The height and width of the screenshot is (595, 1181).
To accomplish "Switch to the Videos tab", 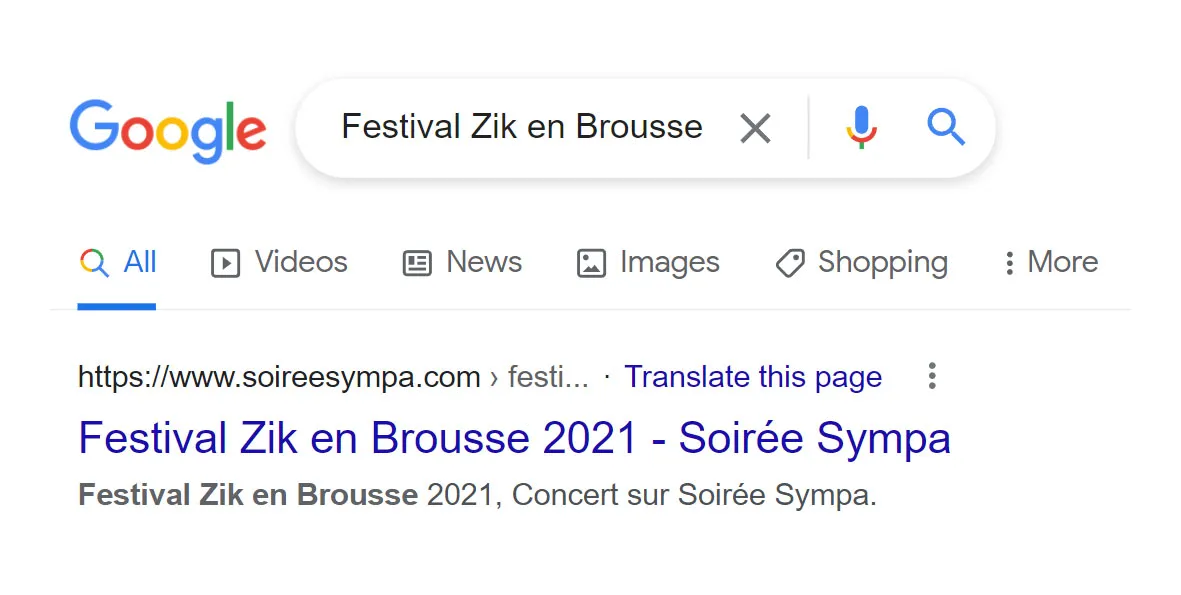I will click(x=301, y=262).
